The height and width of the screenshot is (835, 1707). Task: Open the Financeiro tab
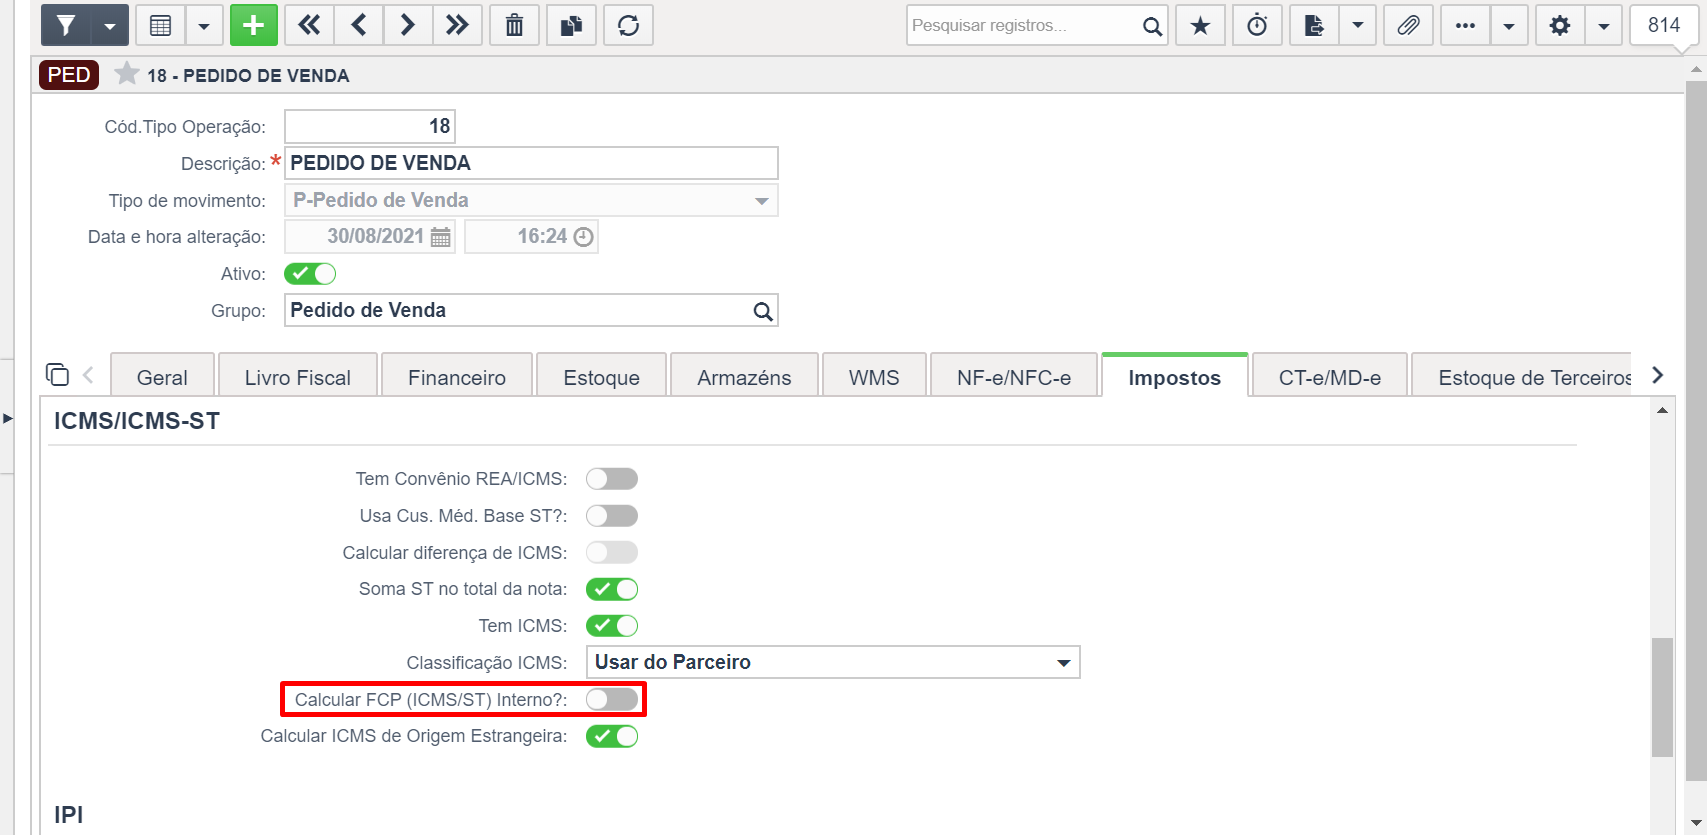[457, 377]
